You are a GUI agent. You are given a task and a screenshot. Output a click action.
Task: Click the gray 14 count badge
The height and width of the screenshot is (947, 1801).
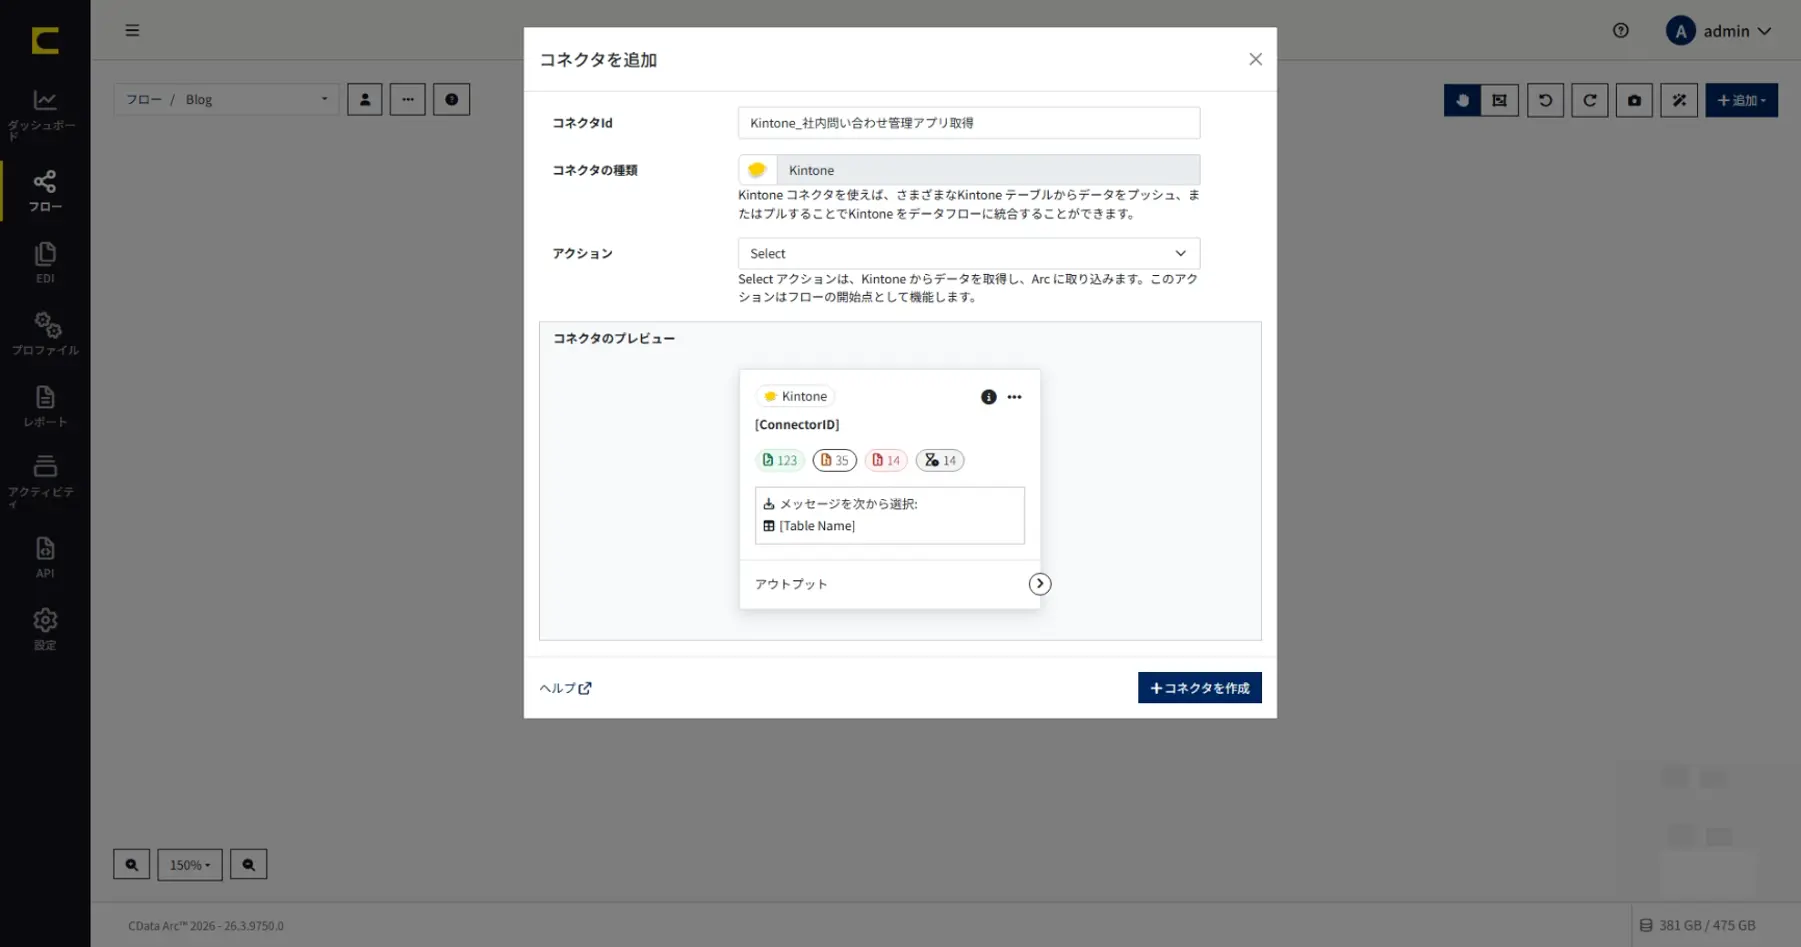tap(940, 460)
